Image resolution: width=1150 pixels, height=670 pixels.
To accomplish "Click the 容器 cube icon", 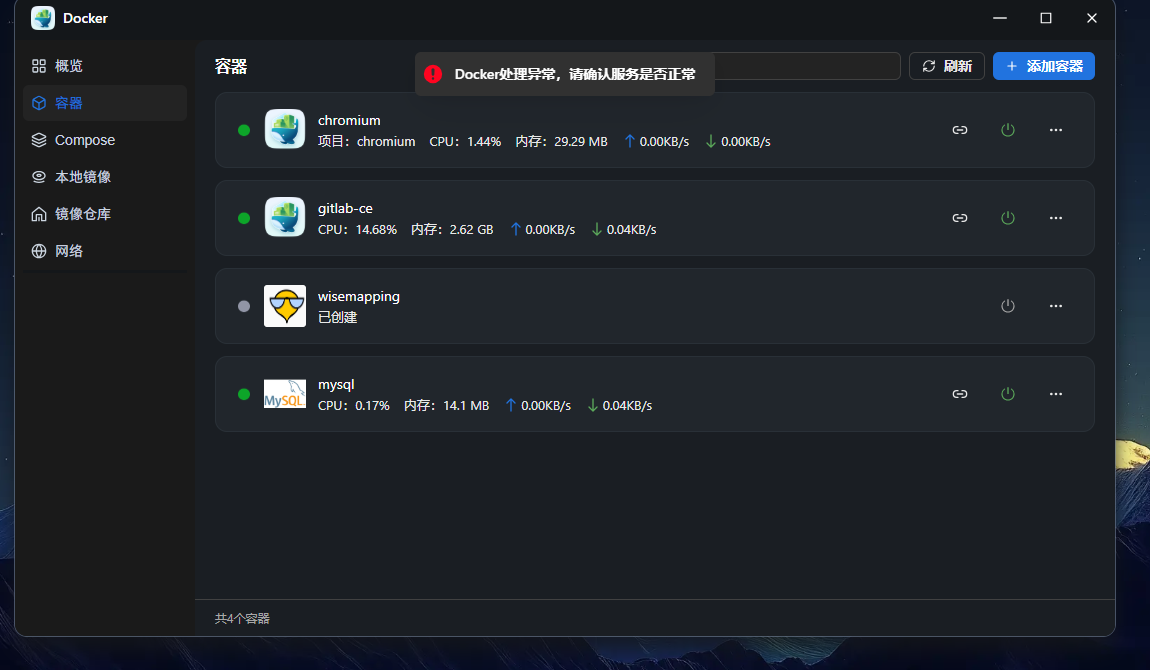I will point(39,103).
